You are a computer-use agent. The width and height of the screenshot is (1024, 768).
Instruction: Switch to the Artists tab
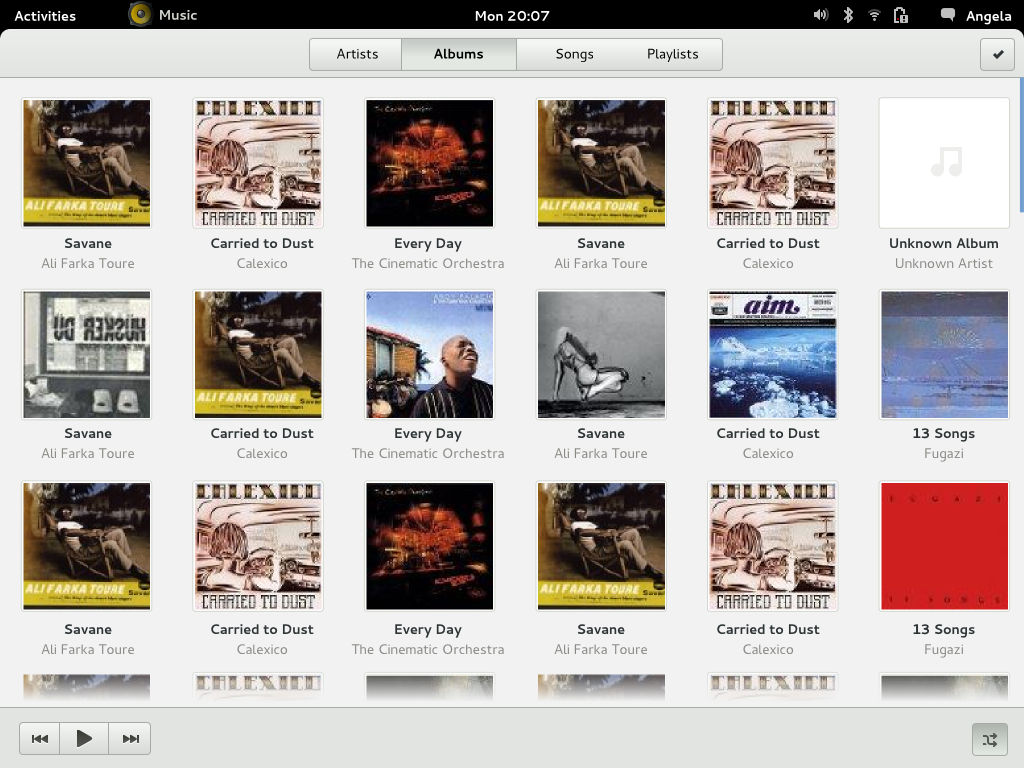click(356, 54)
